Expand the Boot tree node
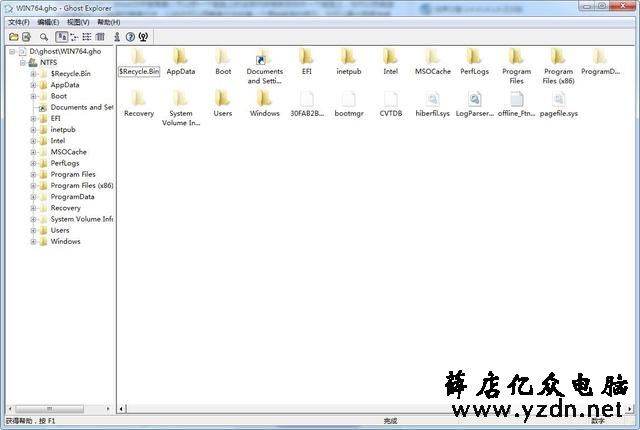Viewport: 640px width, 430px height. pos(33,96)
